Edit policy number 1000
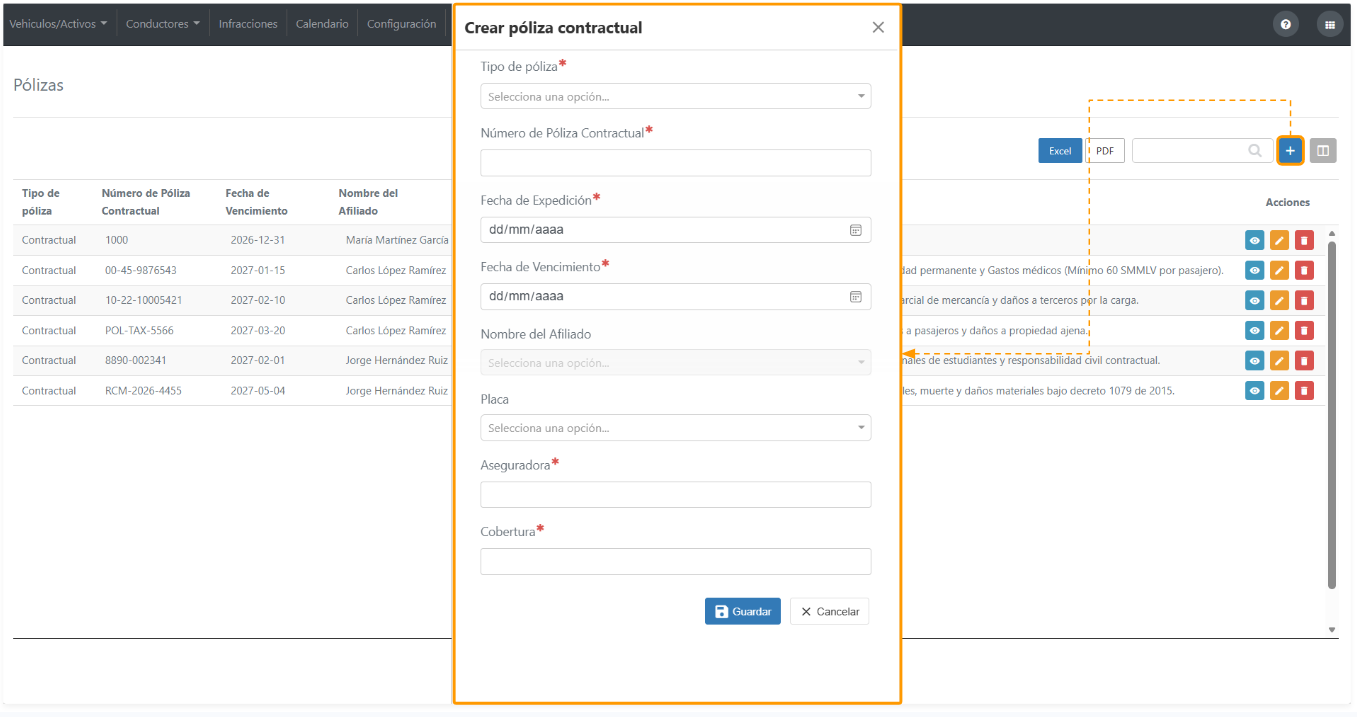The image size is (1357, 717). click(1279, 240)
